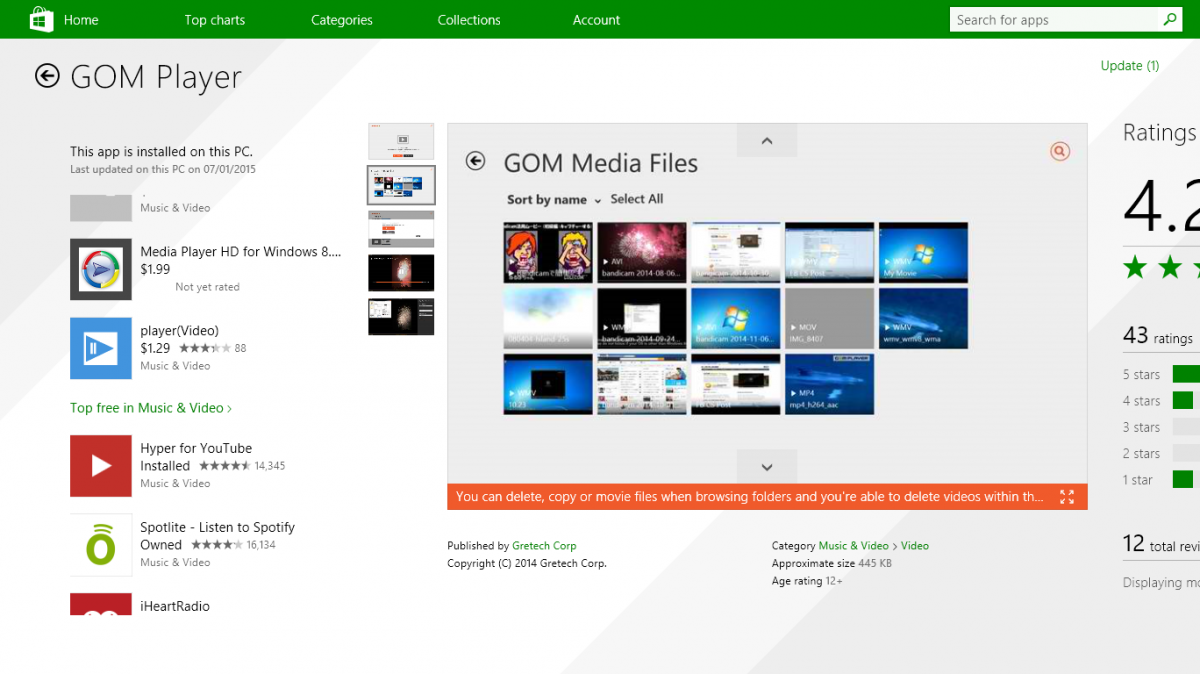The height and width of the screenshot is (674, 1200).
Task: Click the MP4 mp4_h264_aac video tile
Action: pos(829,384)
